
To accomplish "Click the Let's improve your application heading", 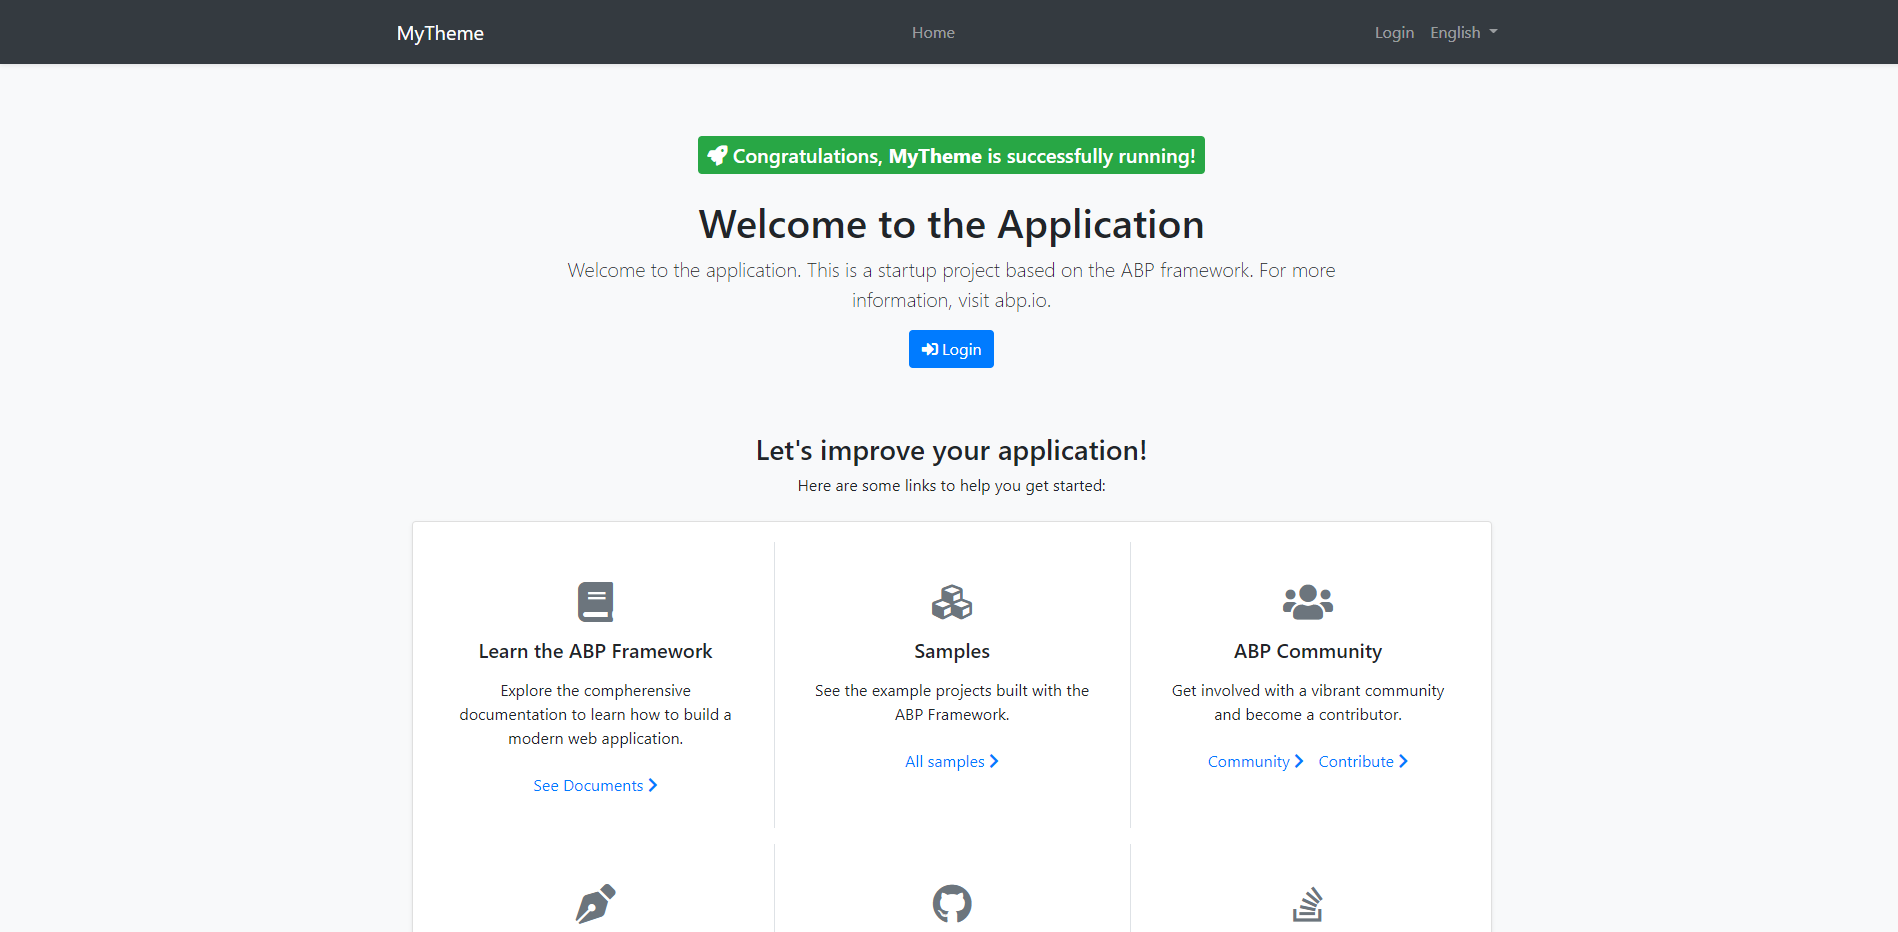I will coord(951,451).
